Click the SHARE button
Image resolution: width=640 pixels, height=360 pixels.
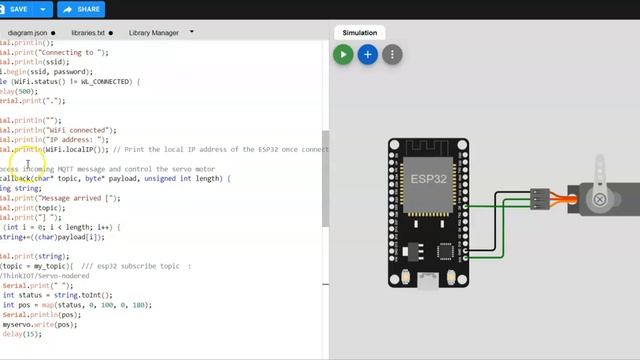click(81, 9)
